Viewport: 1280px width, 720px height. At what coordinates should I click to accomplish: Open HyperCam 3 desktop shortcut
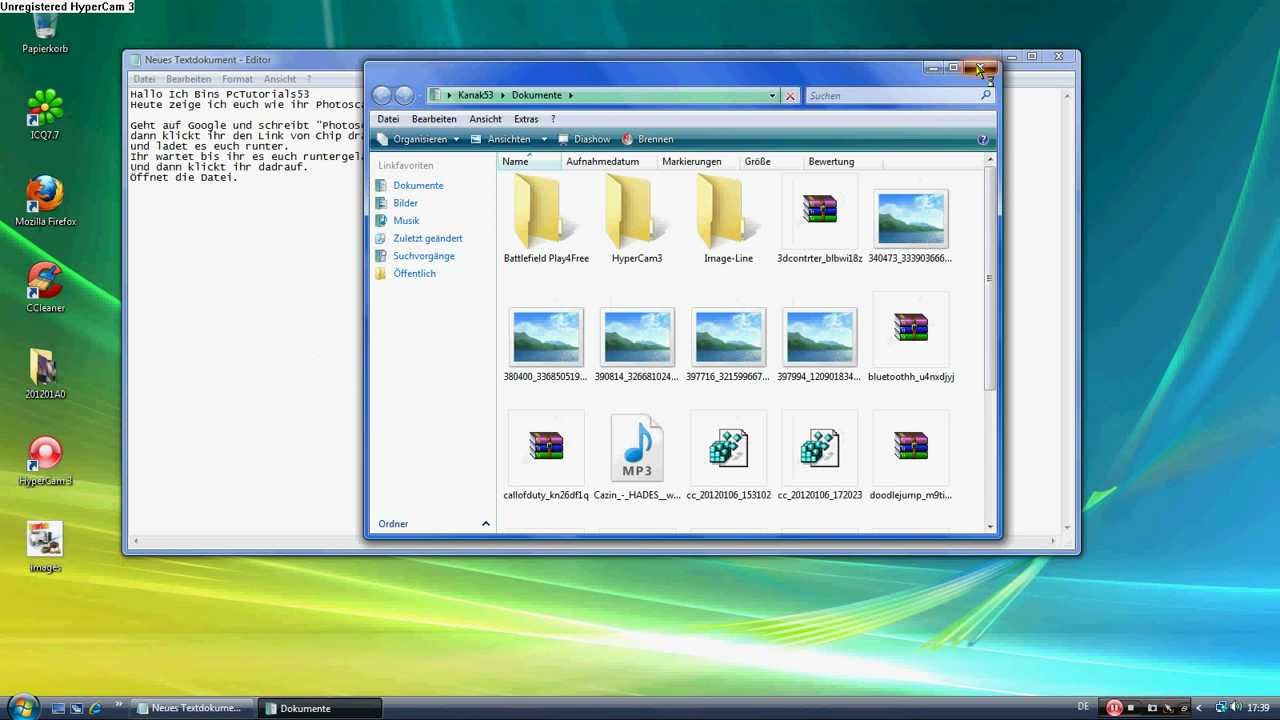45,460
